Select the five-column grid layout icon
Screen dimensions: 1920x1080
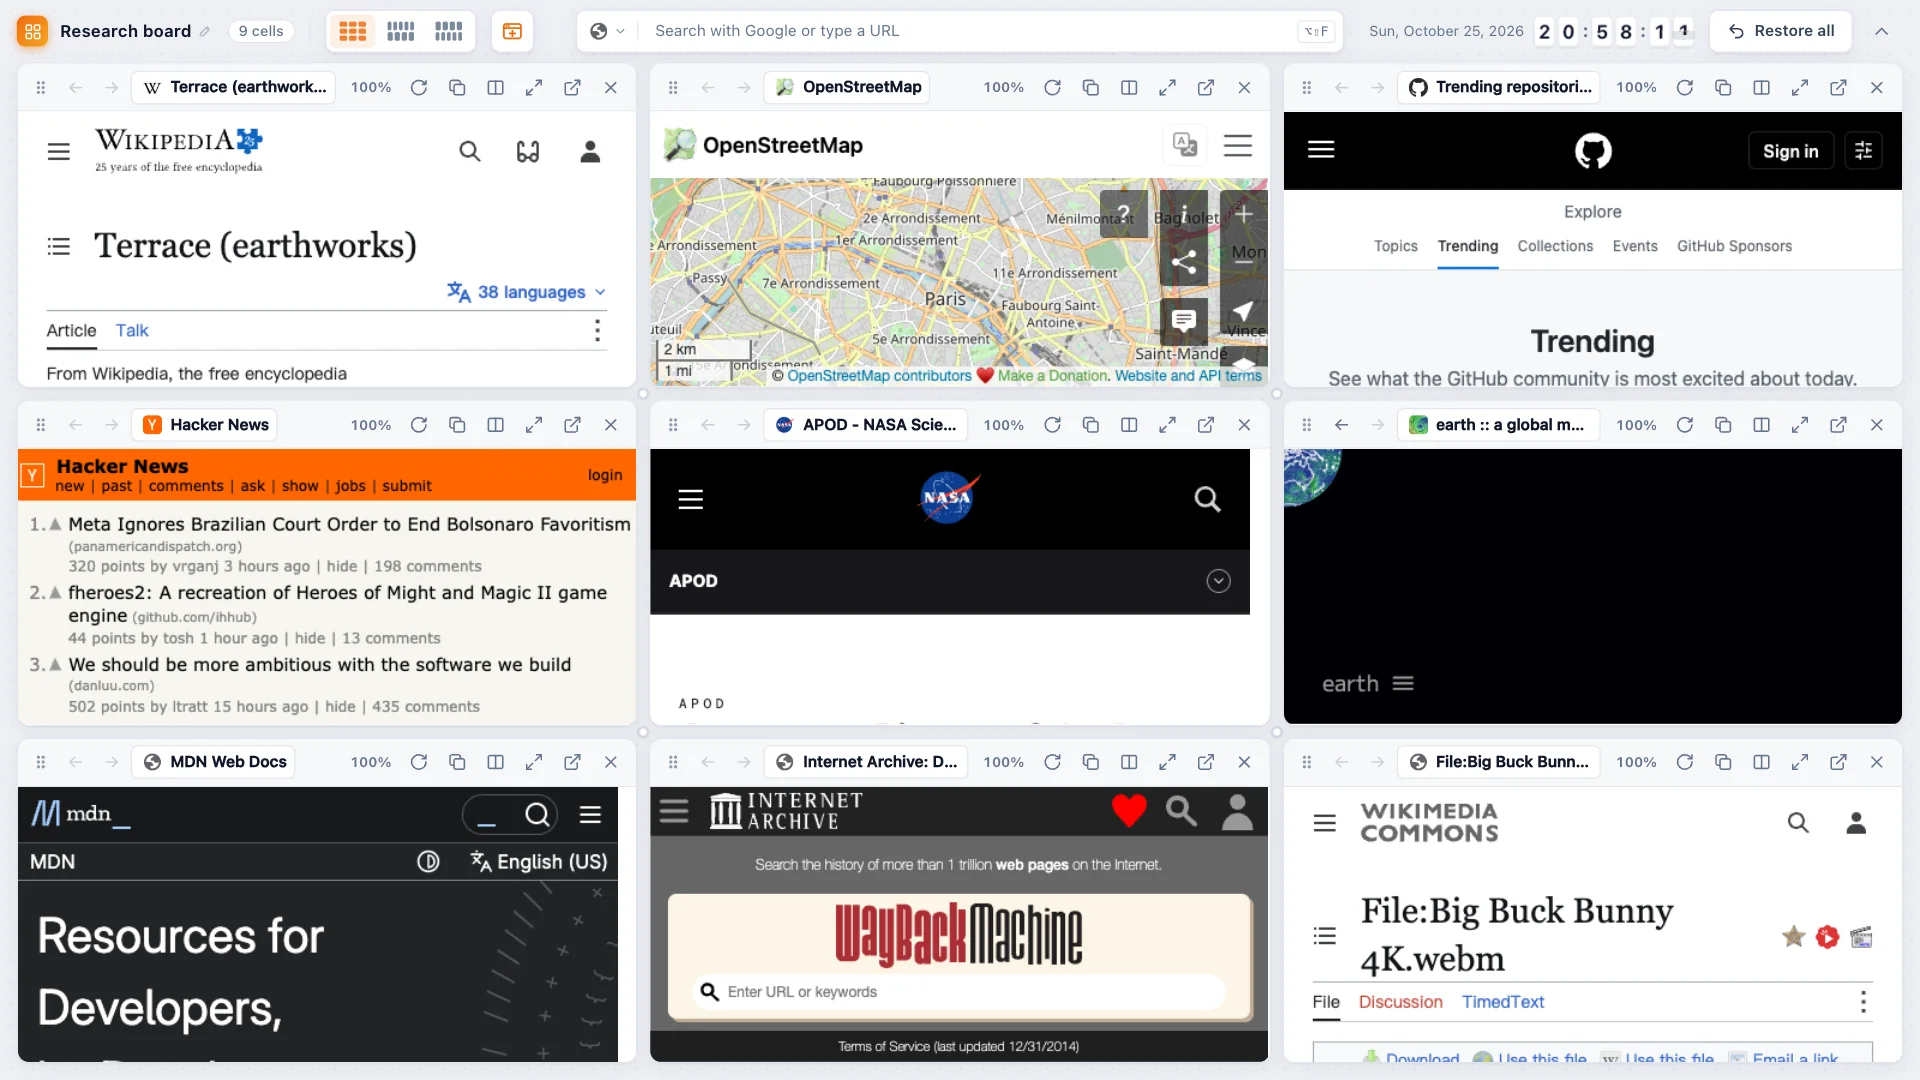448,31
